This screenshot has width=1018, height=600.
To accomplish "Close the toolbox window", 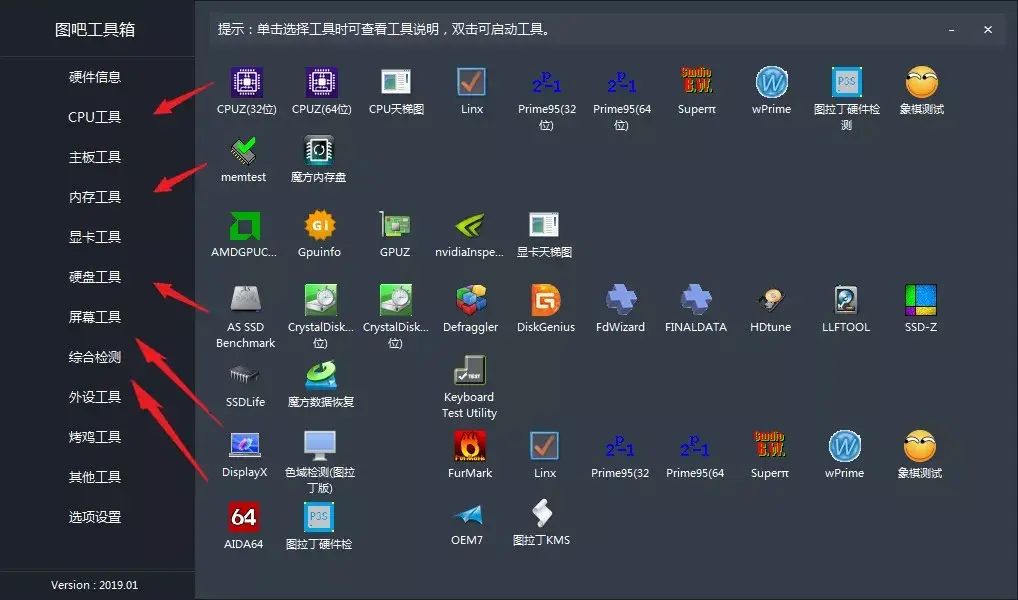I will (x=988, y=29).
